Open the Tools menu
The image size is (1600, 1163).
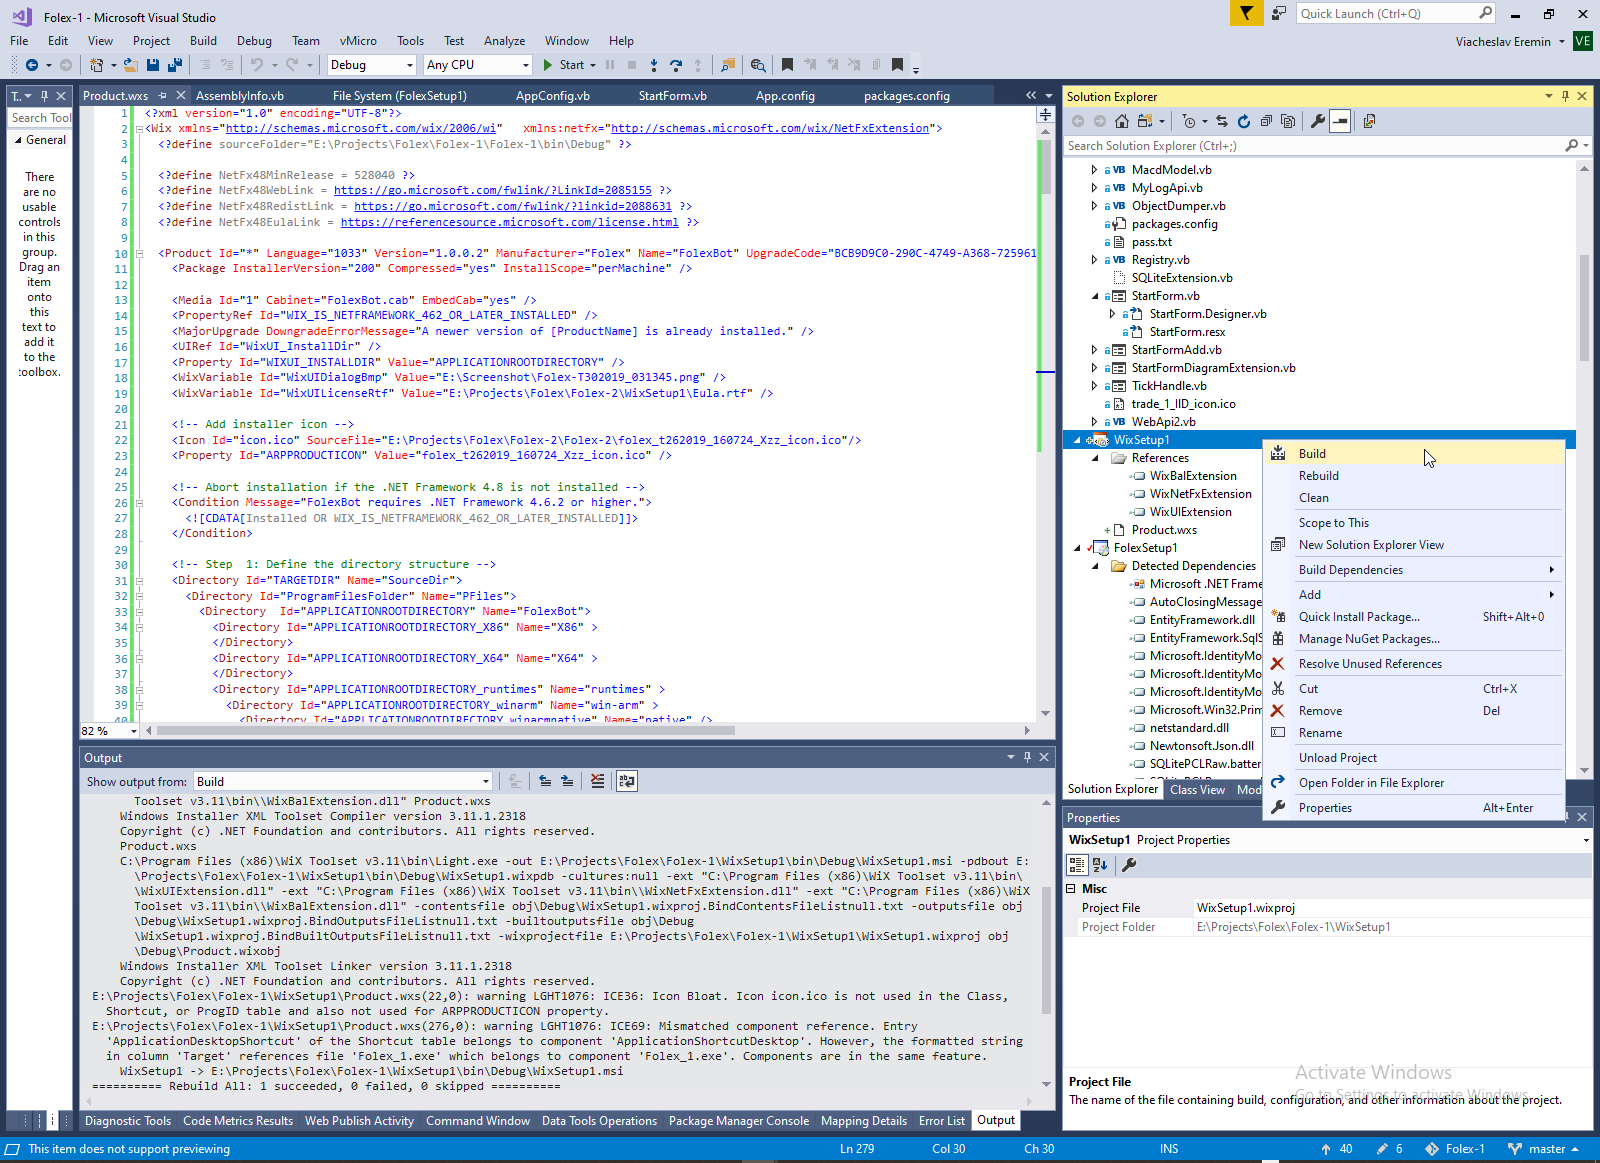[x=410, y=41]
